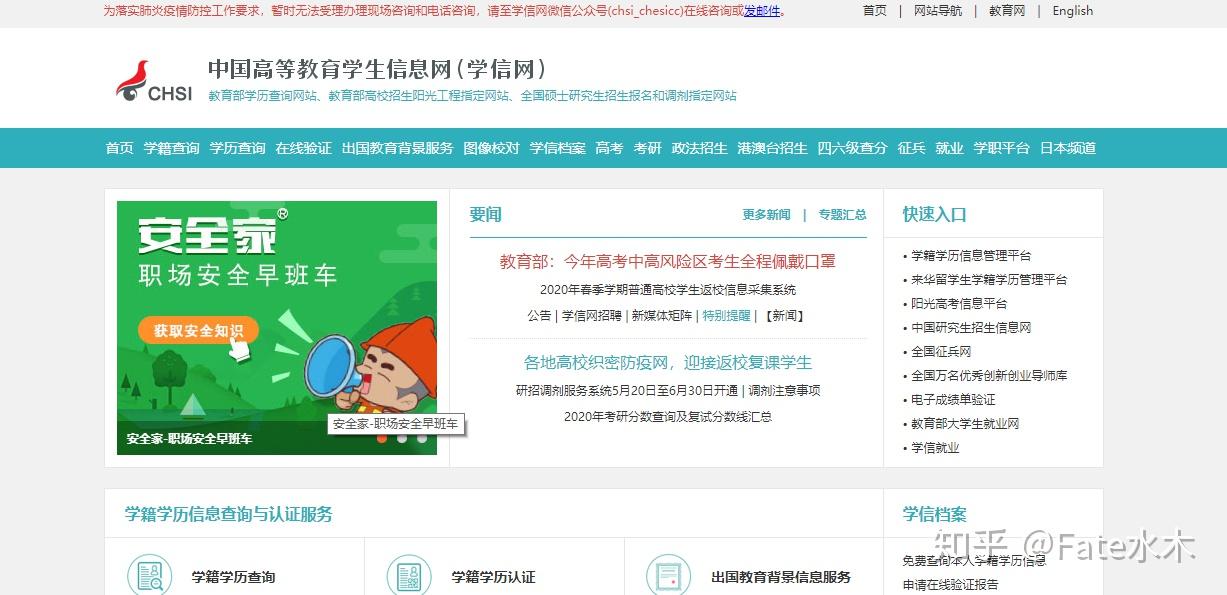
Task: Select the active orange carousel dot
Action: [381, 438]
